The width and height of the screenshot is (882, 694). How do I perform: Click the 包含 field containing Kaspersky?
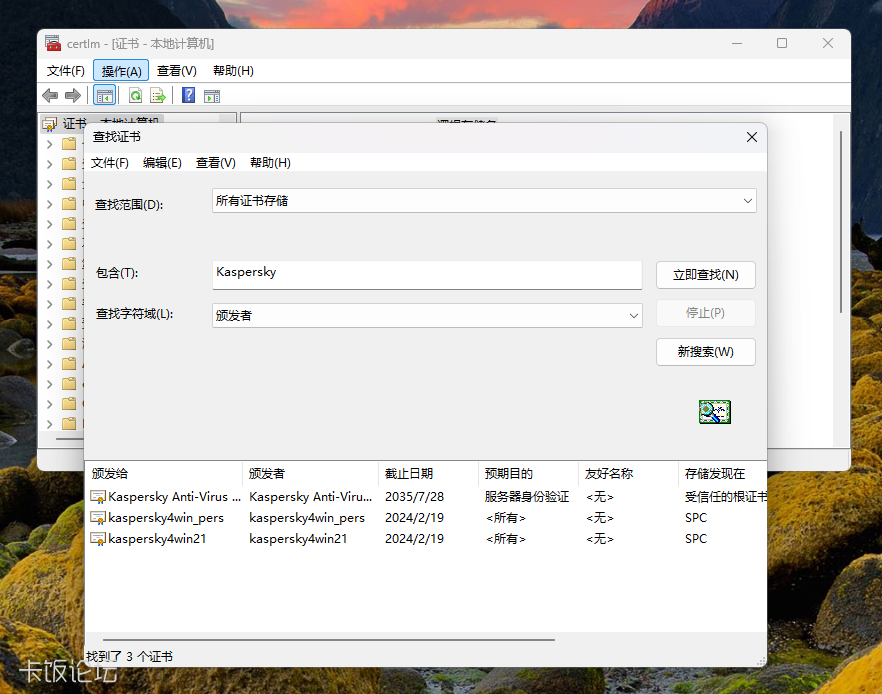coord(427,275)
